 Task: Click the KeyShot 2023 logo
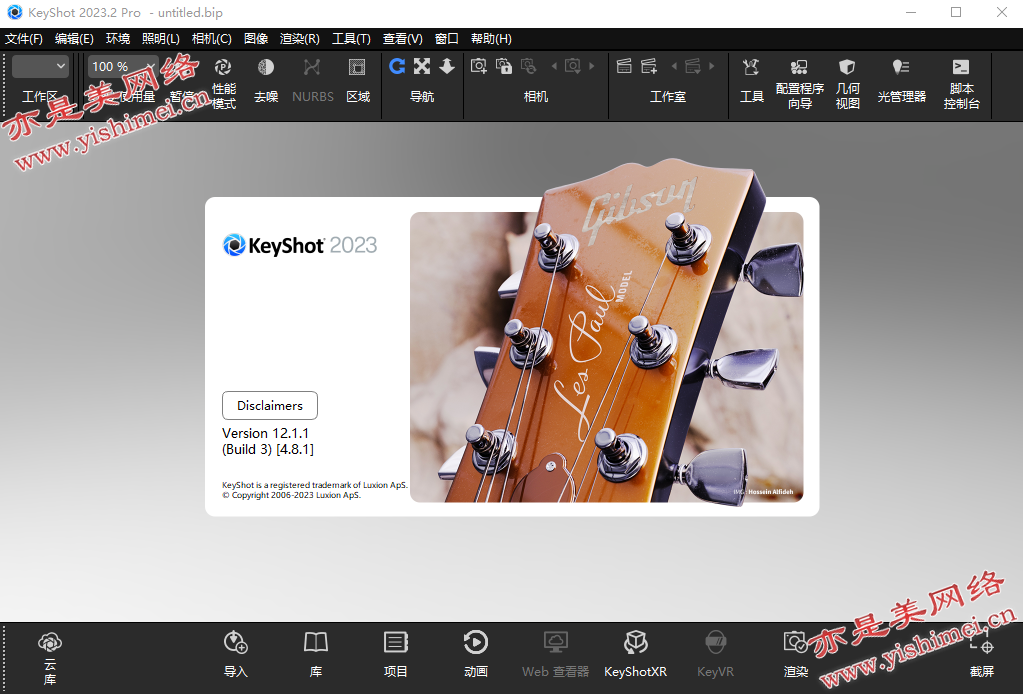pos(300,245)
